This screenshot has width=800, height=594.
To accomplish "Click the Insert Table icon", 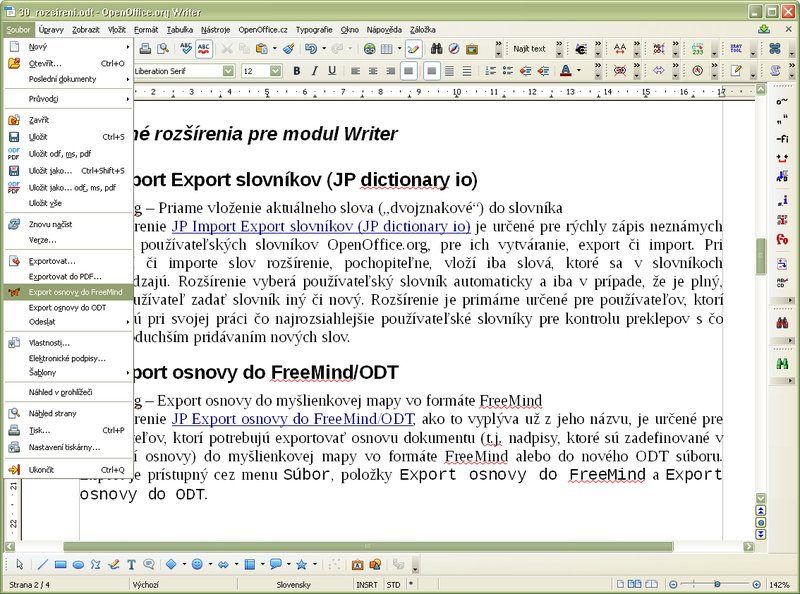I will (387, 48).
